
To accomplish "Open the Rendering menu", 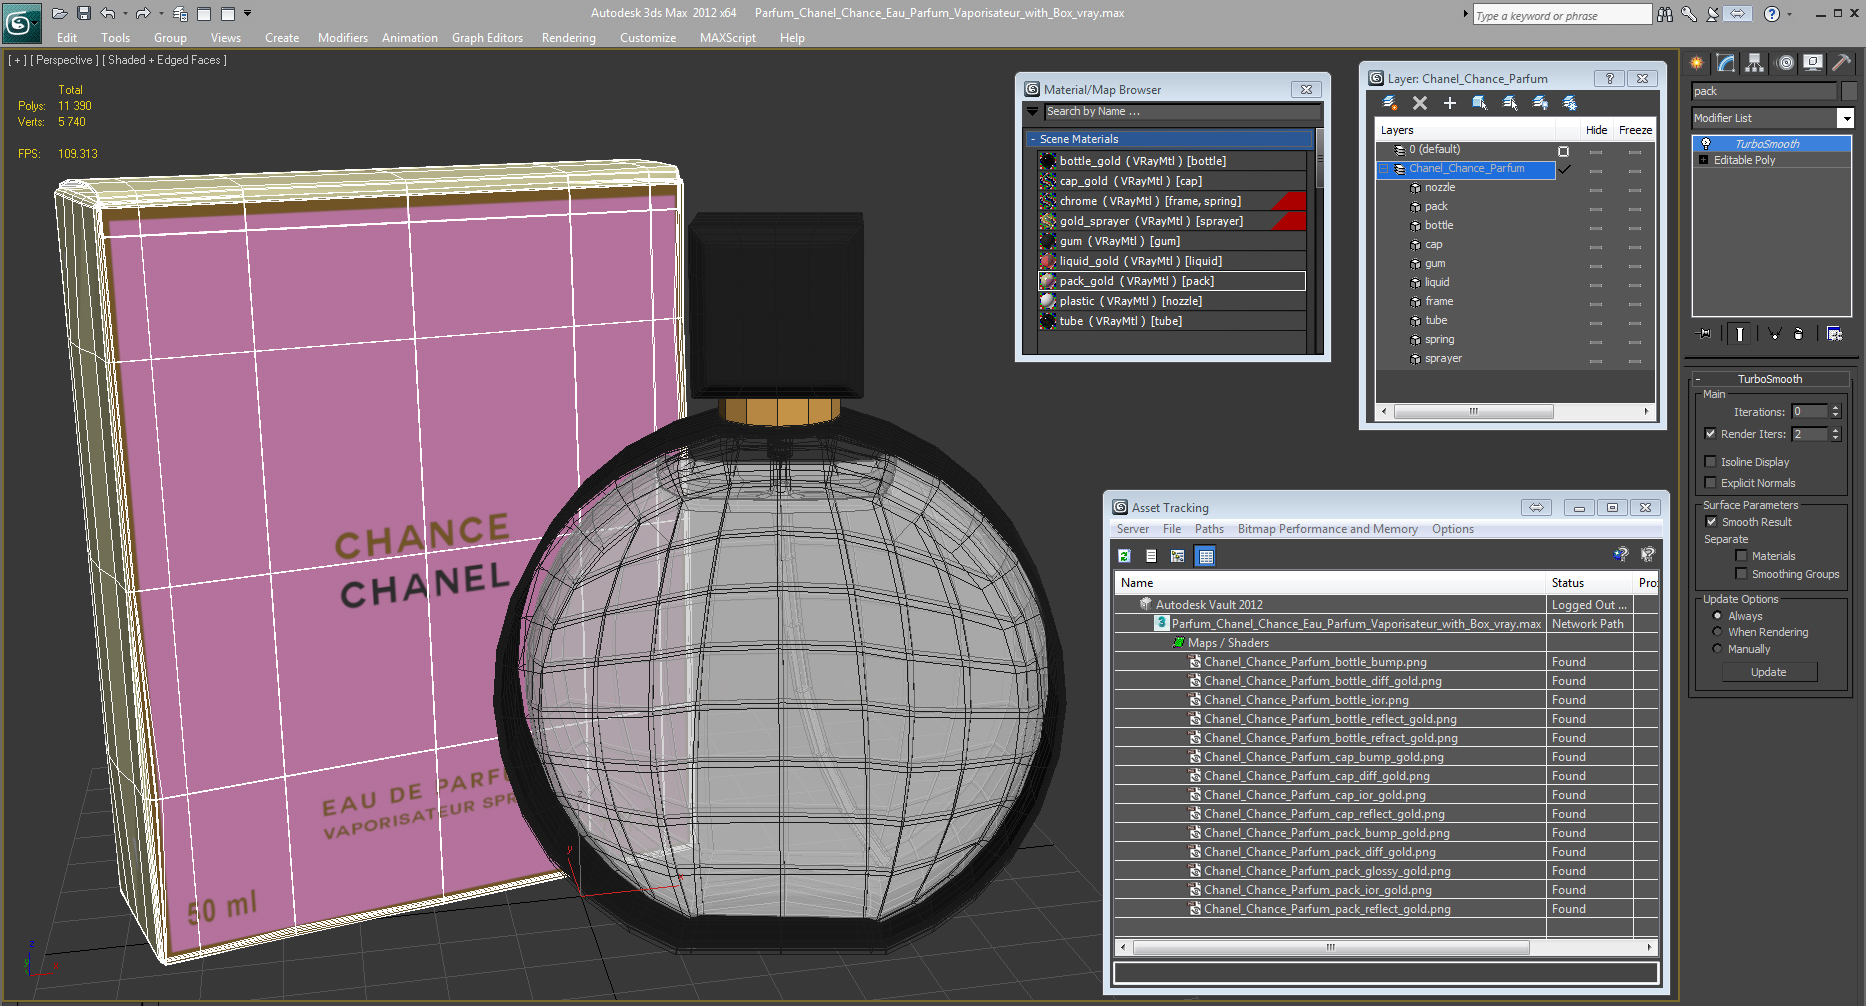I will pos(569,38).
